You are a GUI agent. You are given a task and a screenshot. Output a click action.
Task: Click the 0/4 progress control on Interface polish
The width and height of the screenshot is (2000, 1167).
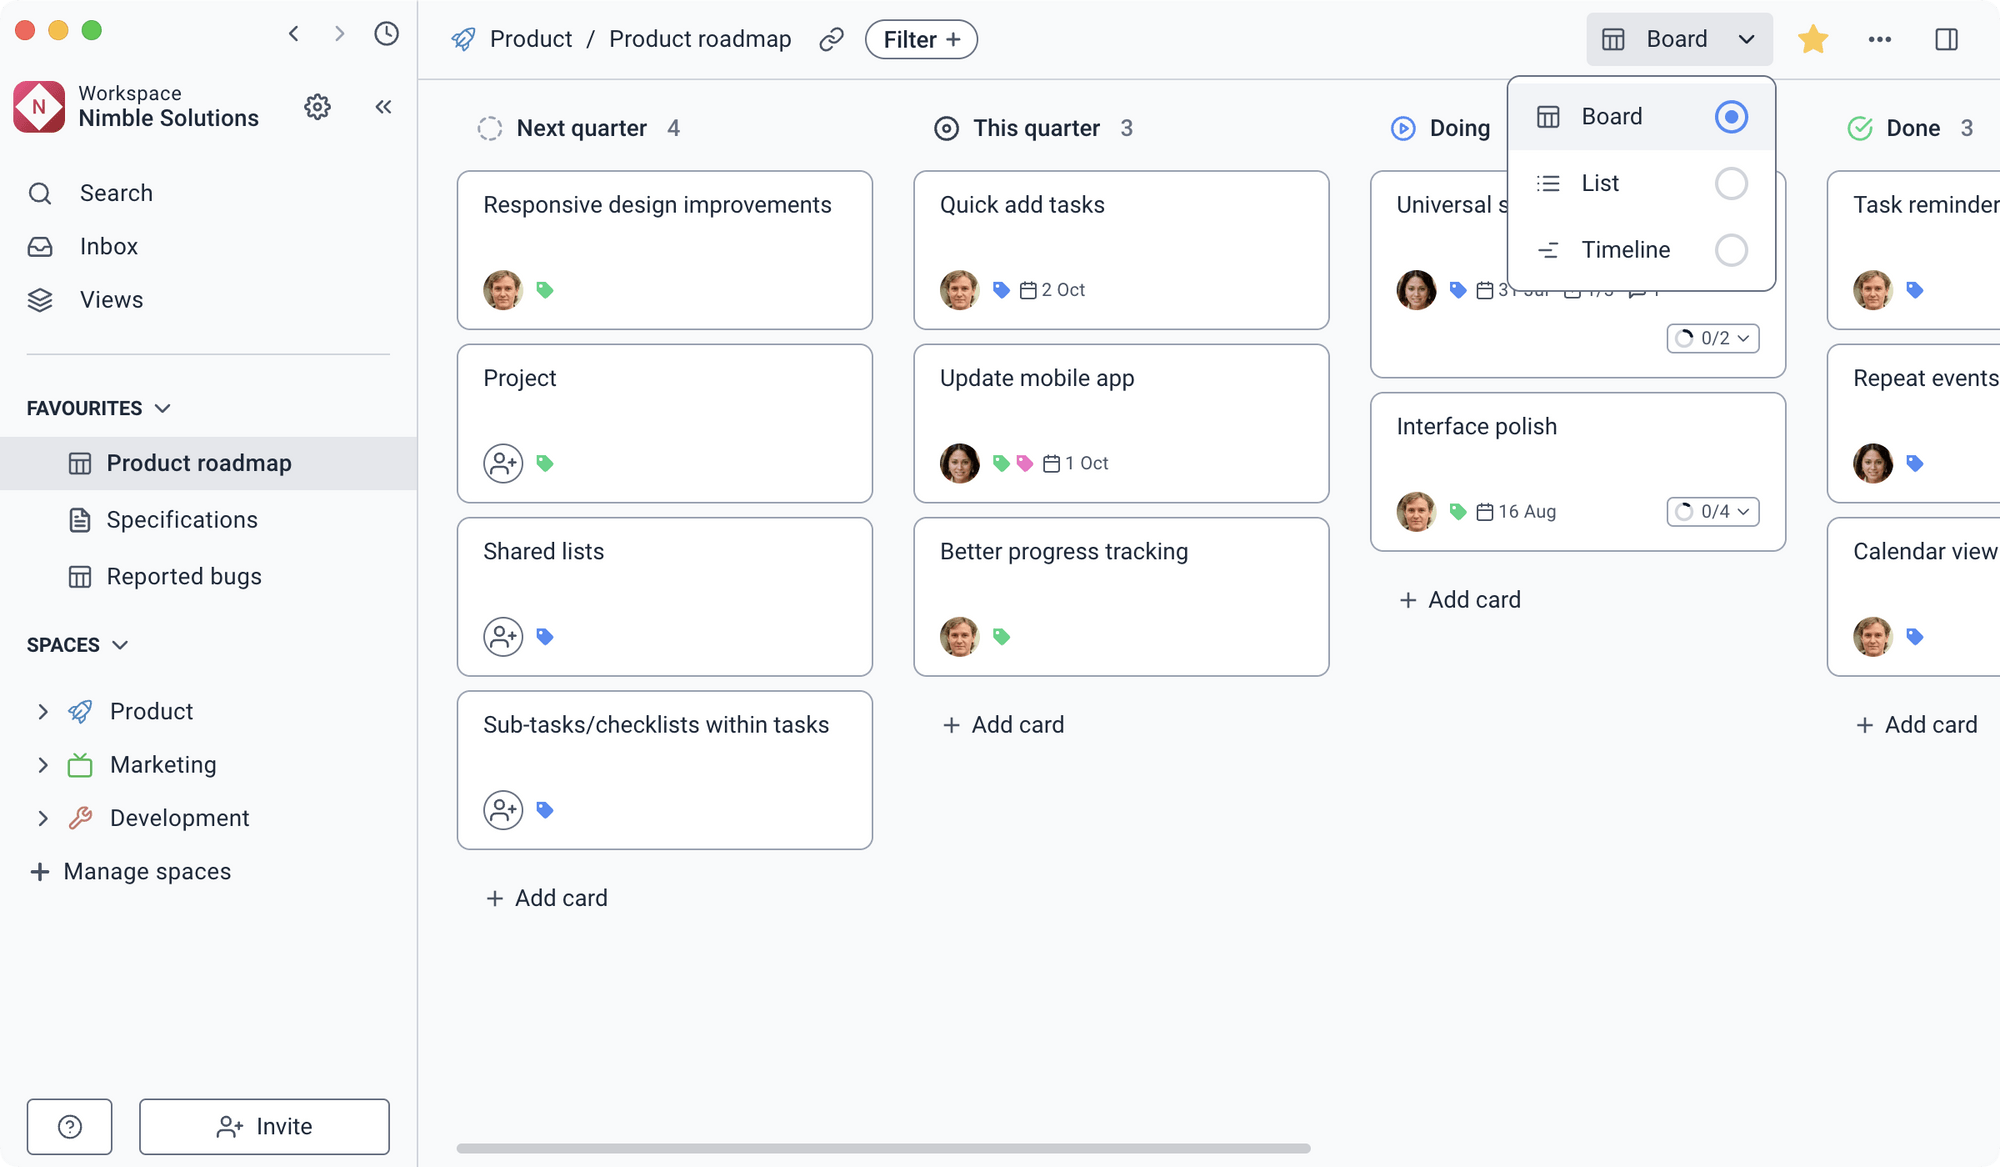tap(1712, 511)
